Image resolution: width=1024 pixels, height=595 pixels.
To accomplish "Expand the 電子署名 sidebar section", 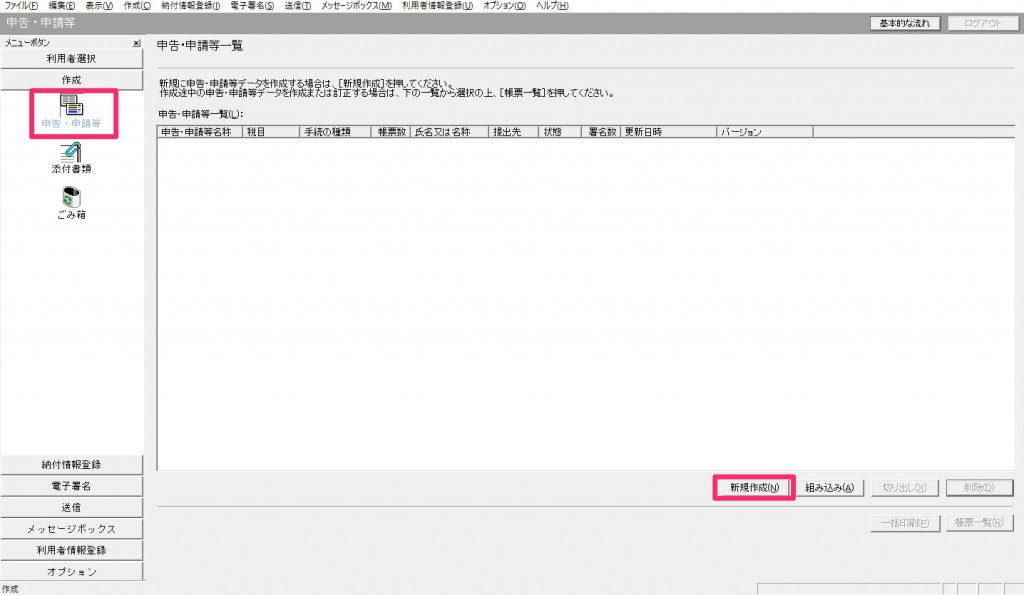I will coord(71,486).
